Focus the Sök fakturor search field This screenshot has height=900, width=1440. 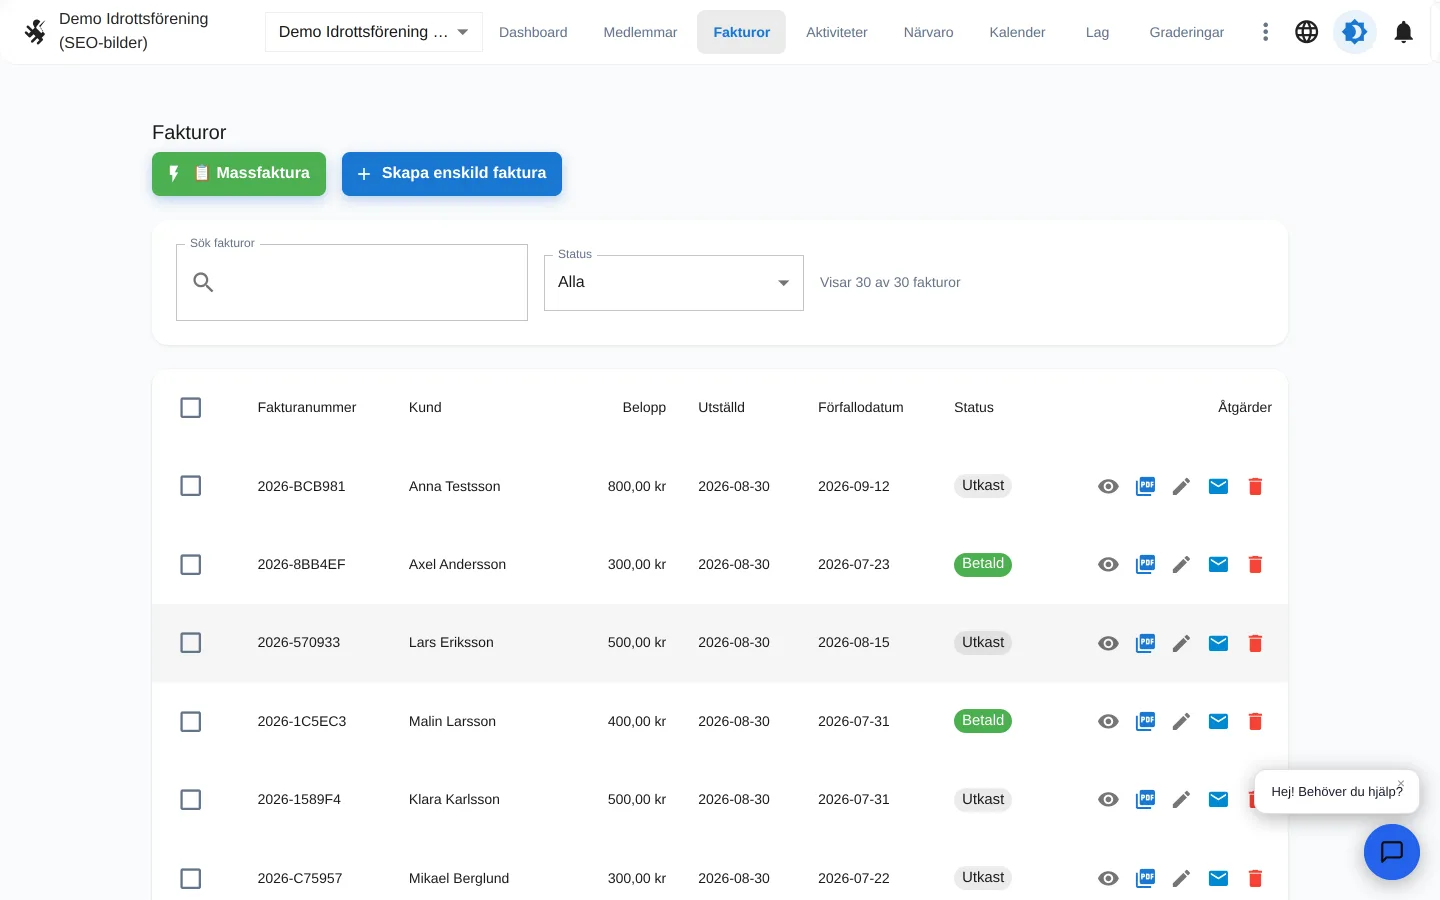352,283
